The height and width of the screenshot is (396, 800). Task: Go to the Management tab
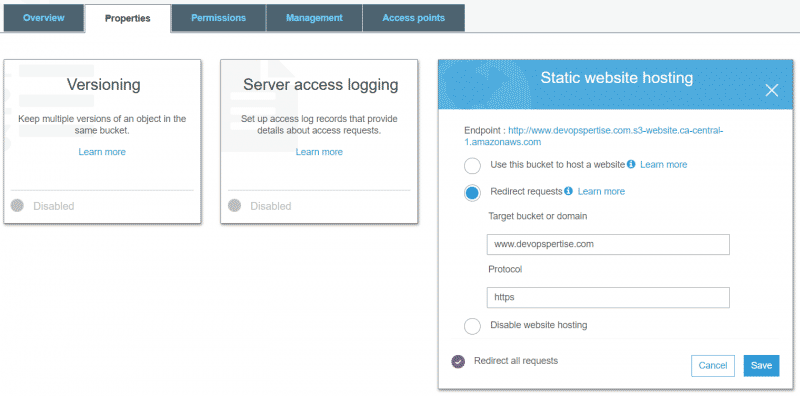[x=314, y=18]
